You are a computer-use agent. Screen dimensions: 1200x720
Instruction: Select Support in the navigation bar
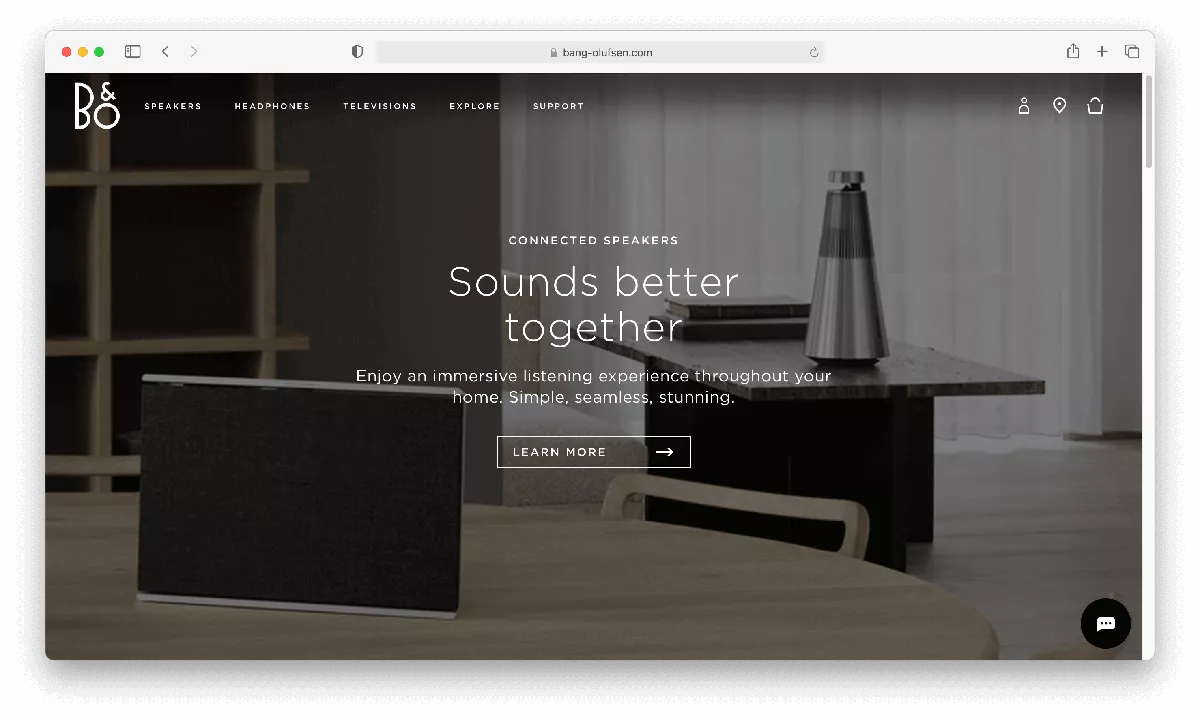click(558, 106)
